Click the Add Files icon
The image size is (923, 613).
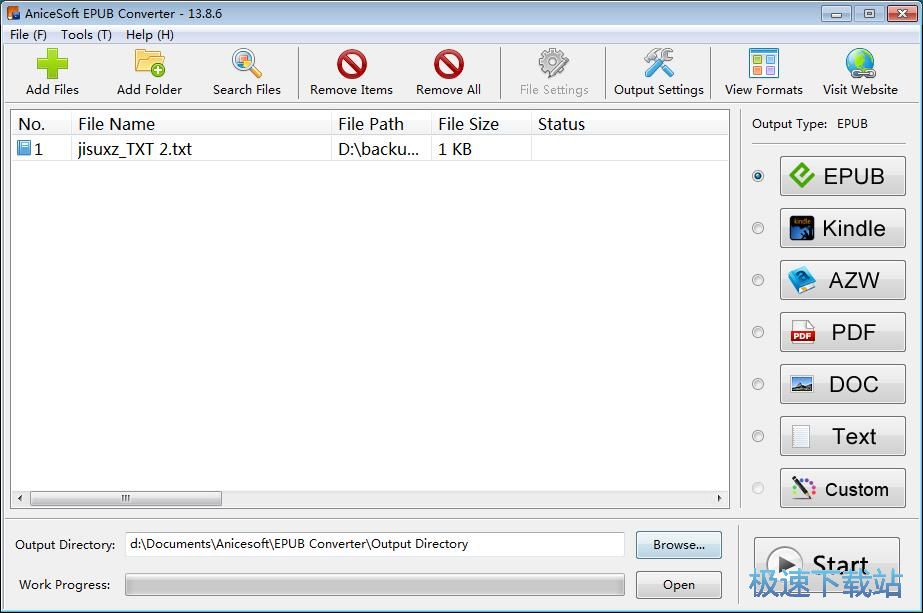coord(50,70)
